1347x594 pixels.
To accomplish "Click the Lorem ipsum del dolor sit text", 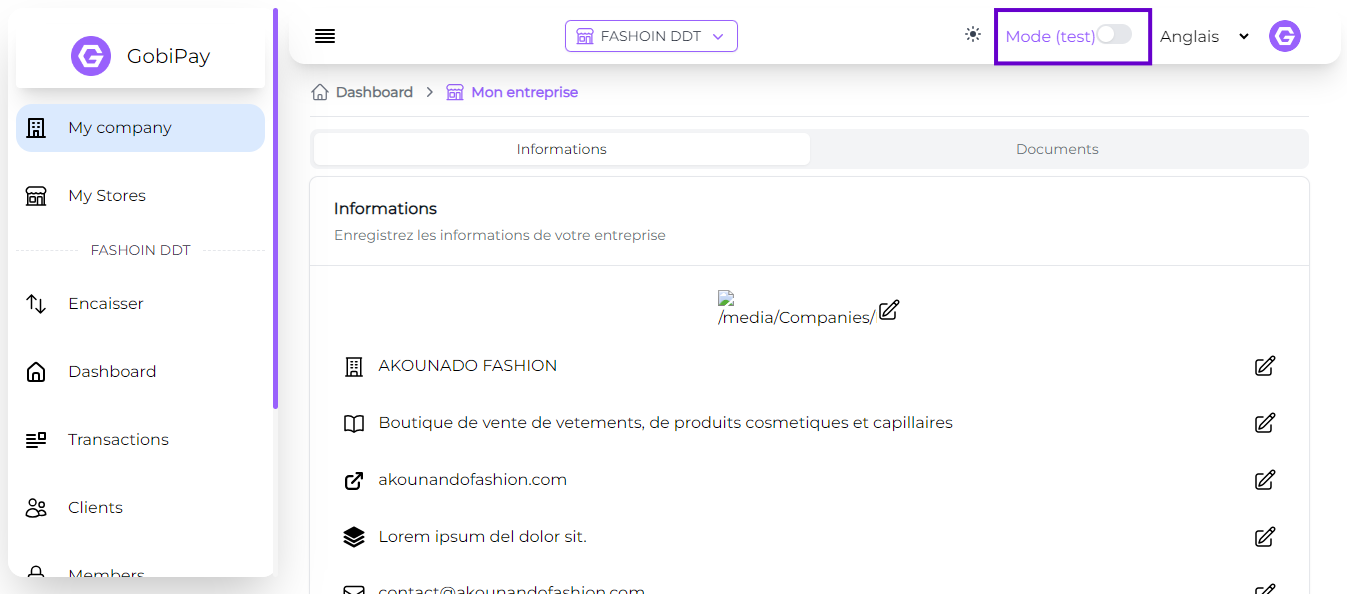I will point(482,537).
